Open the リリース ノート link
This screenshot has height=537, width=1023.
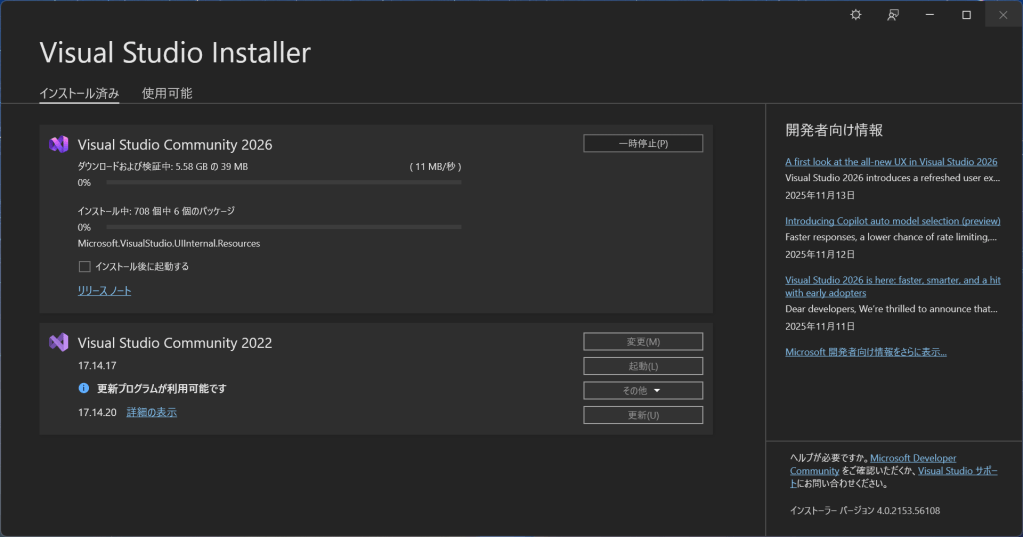pyautogui.click(x=104, y=291)
